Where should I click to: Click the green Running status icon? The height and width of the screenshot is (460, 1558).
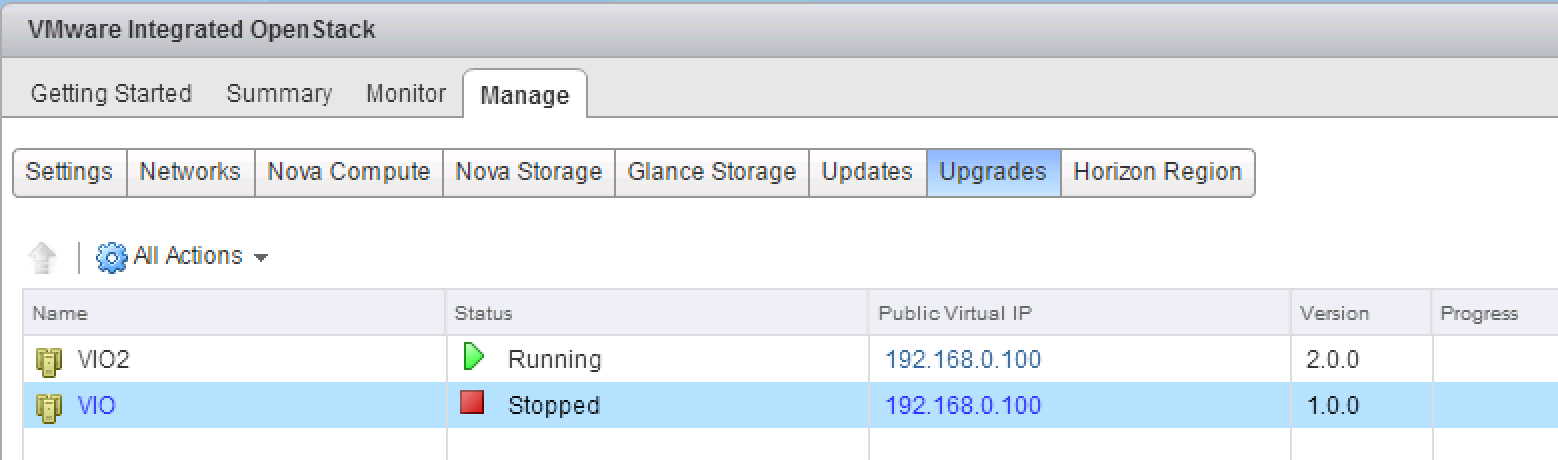[x=473, y=357]
